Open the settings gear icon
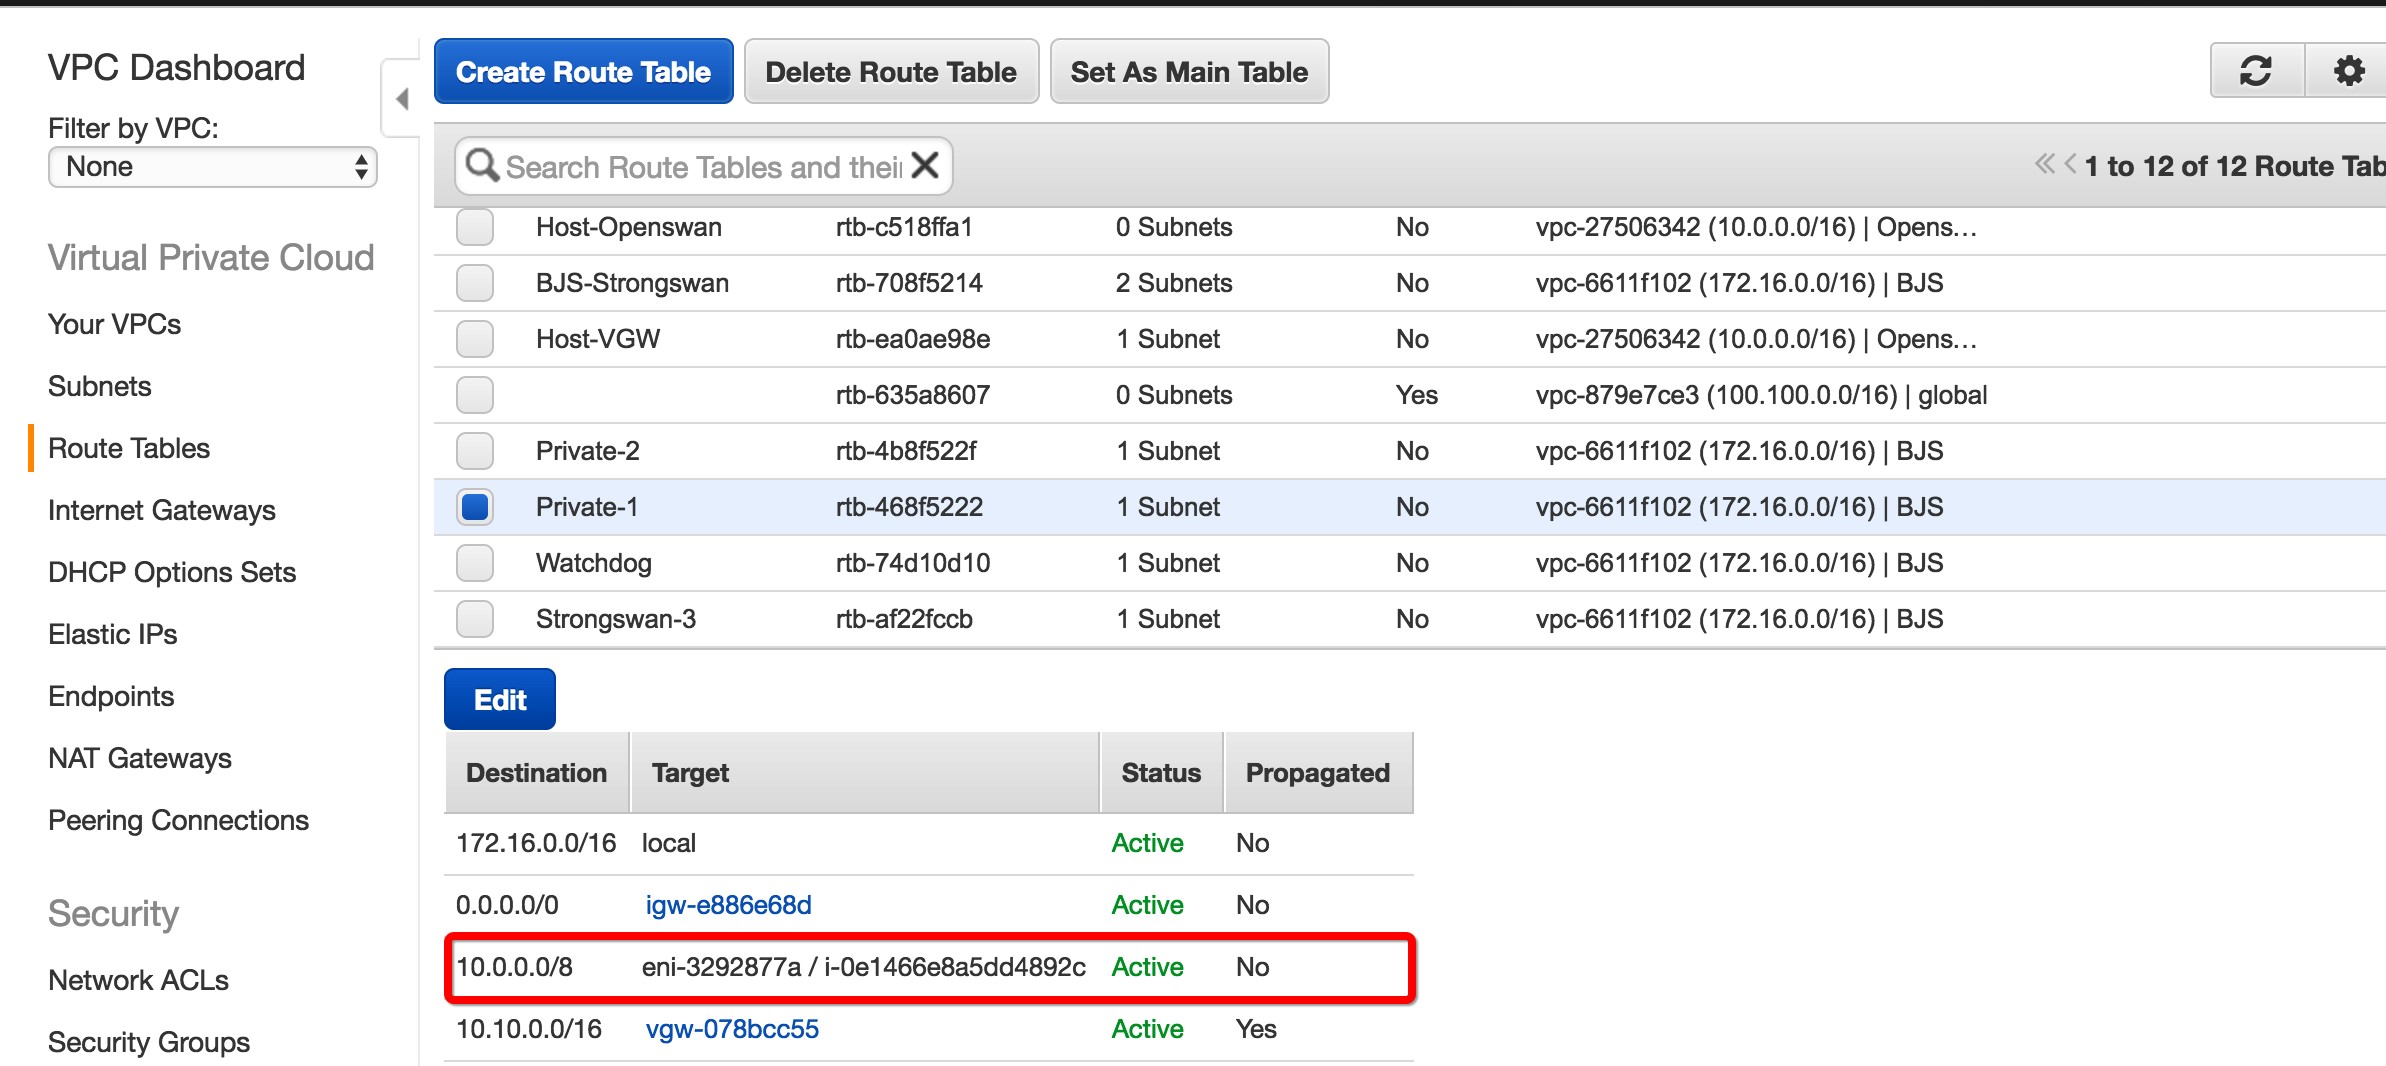Screen dimensions: 2386x1066 [2348, 71]
